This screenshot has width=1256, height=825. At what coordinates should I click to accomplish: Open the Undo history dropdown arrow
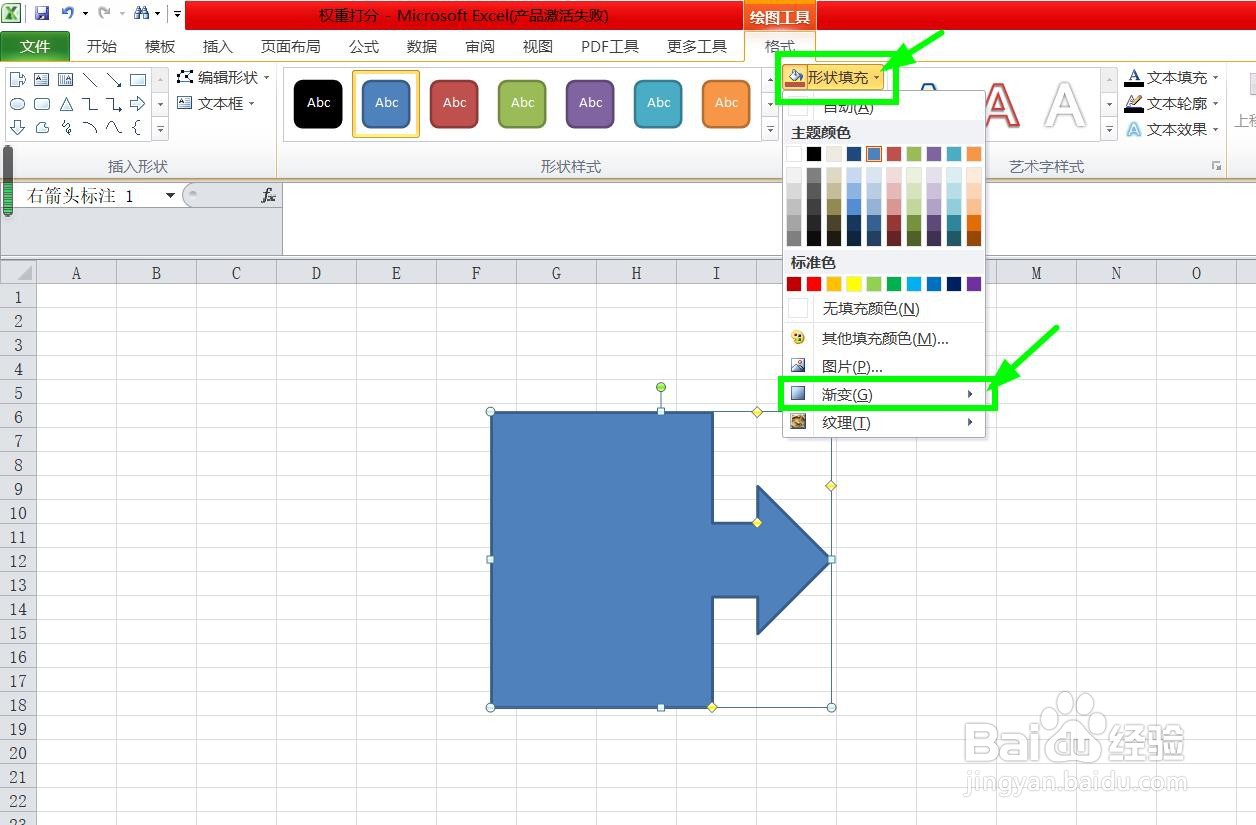click(x=85, y=14)
